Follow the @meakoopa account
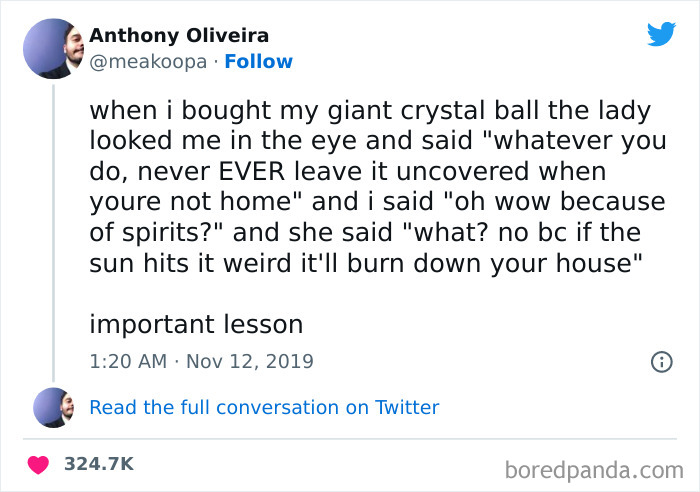The height and width of the screenshot is (492, 700). 258,62
